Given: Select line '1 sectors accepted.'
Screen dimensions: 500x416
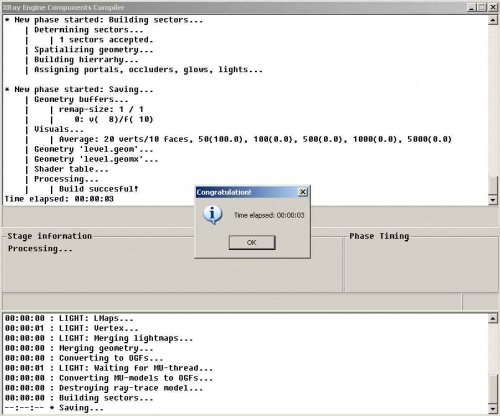Looking at the screenshot, I should pos(106,40).
